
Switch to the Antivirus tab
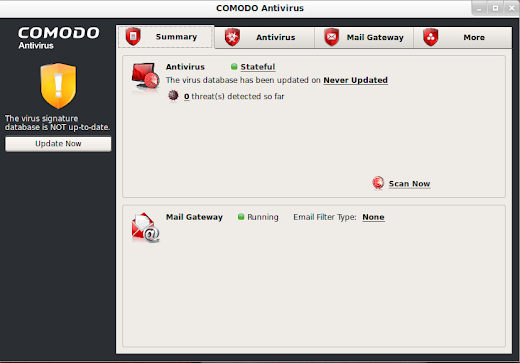pyautogui.click(x=265, y=38)
